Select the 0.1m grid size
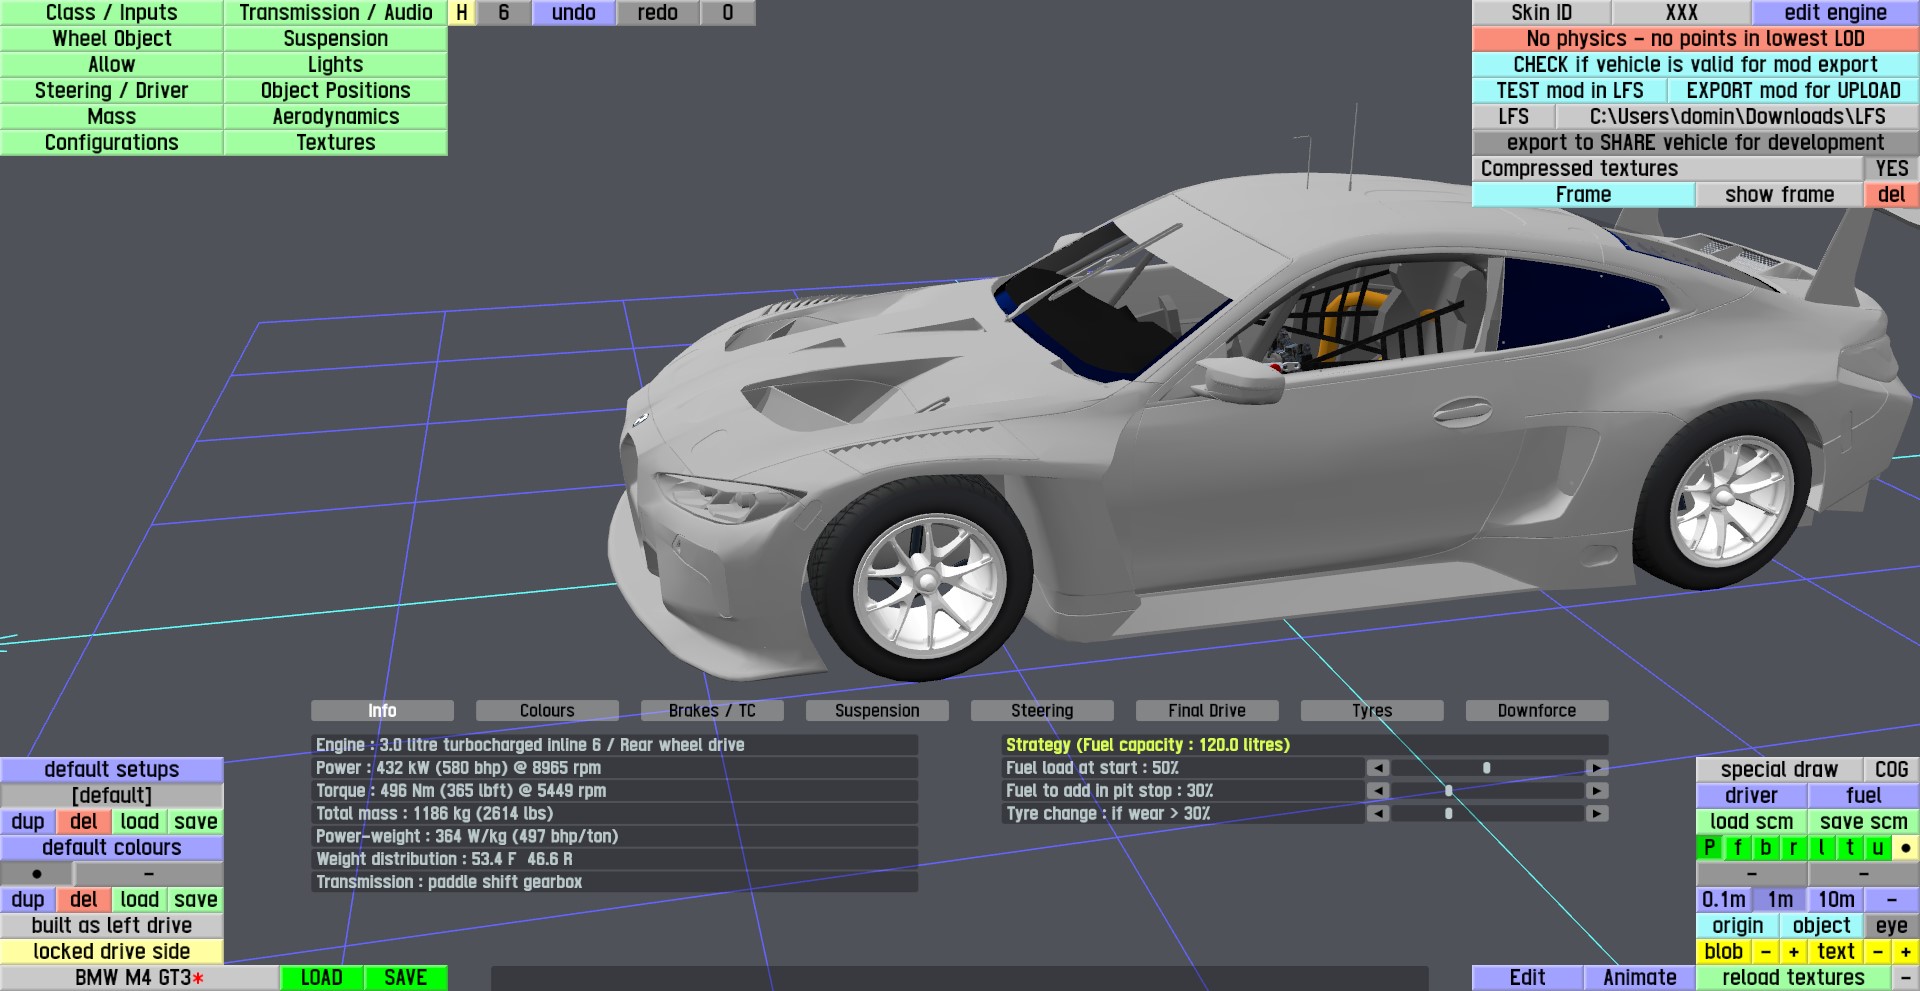Screen dimensions: 1920x991 click(1724, 900)
